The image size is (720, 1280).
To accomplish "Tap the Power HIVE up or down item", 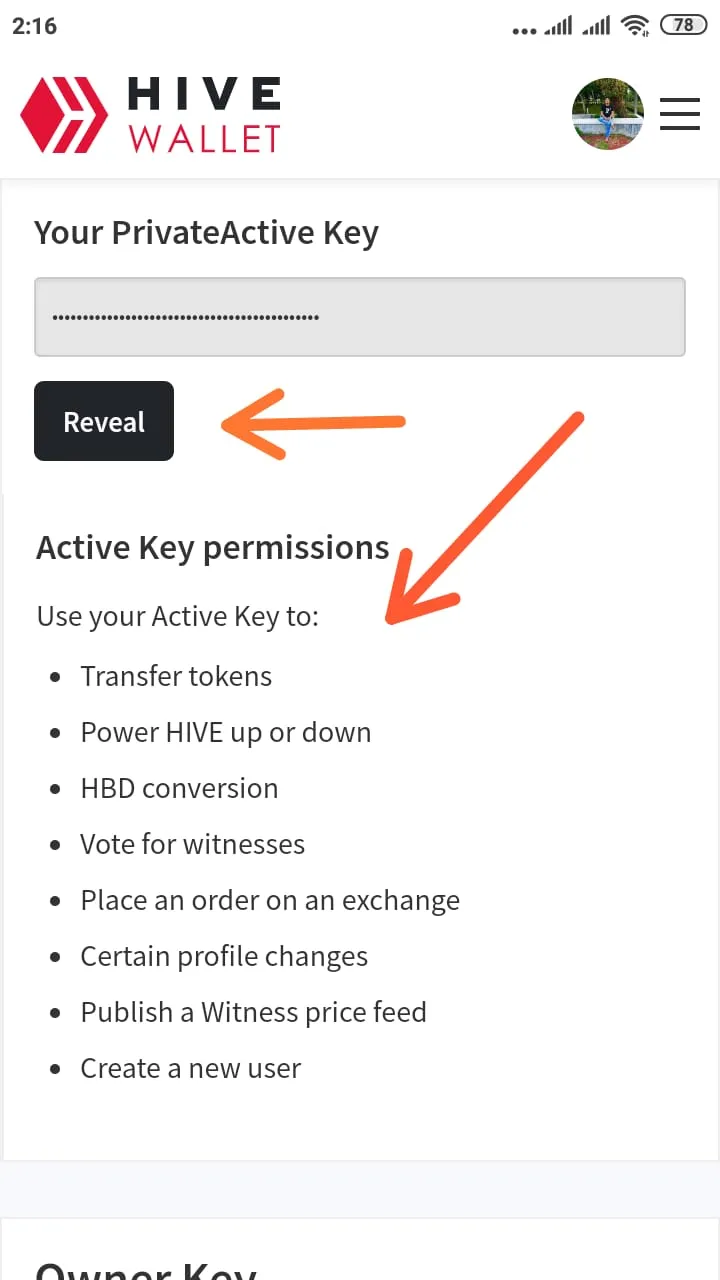I will [226, 732].
